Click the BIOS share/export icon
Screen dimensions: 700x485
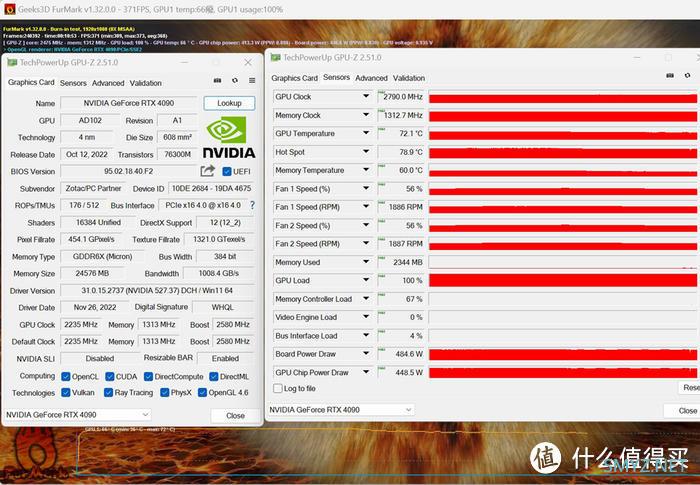click(x=207, y=171)
